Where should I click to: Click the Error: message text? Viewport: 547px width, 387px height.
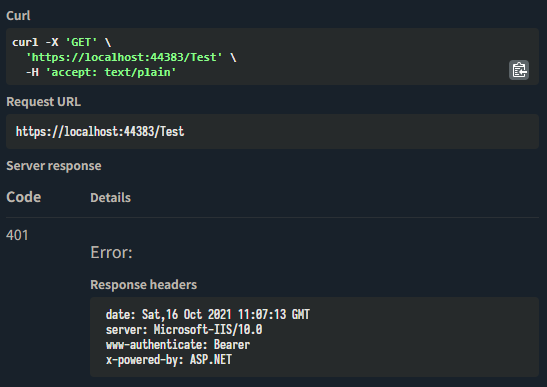pyautogui.click(x=111, y=252)
